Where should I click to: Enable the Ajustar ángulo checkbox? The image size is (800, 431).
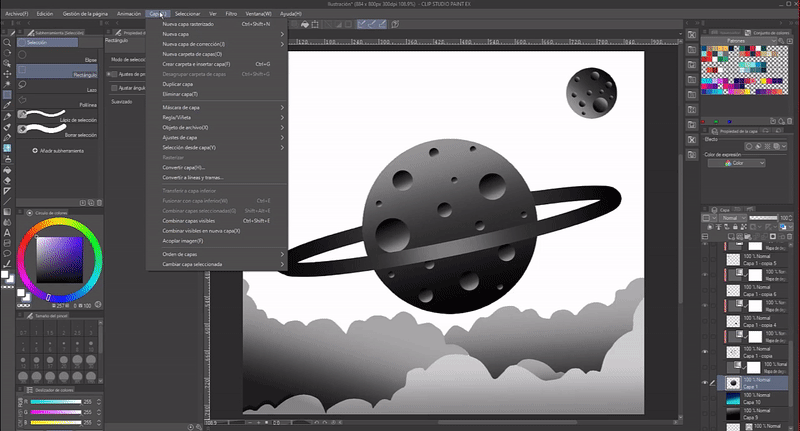[x=112, y=88]
